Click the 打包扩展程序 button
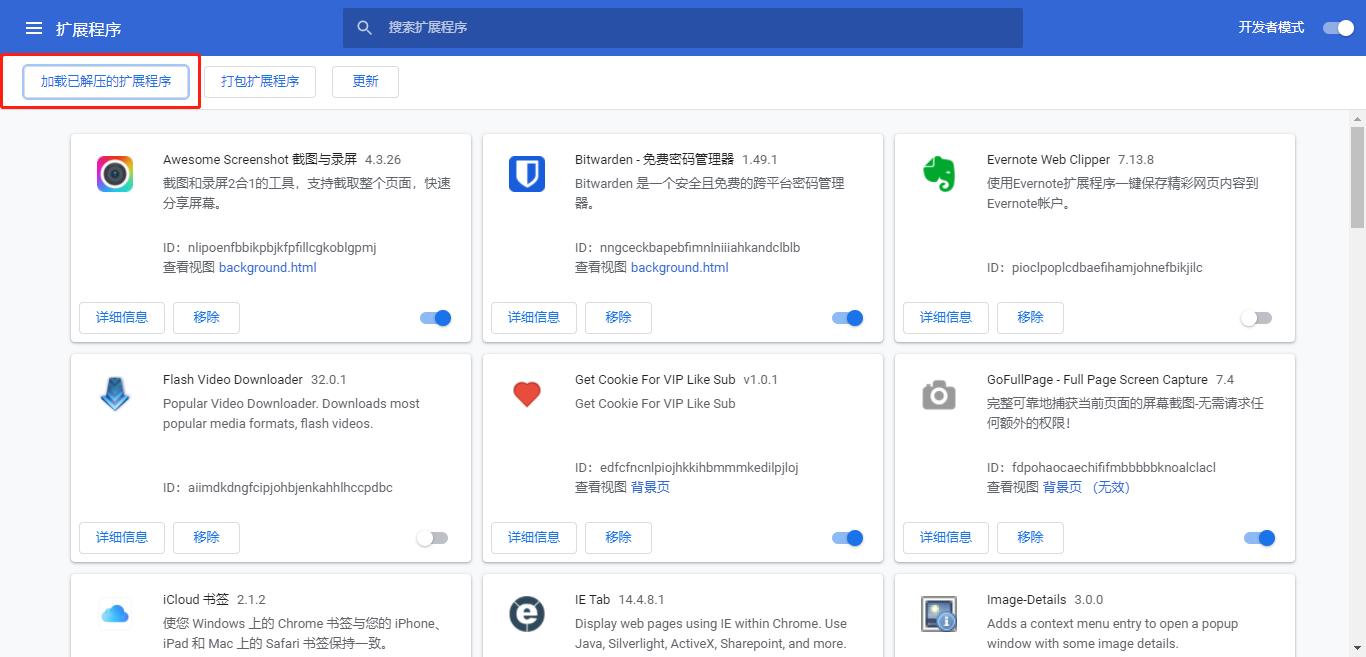1366x657 pixels. (259, 82)
